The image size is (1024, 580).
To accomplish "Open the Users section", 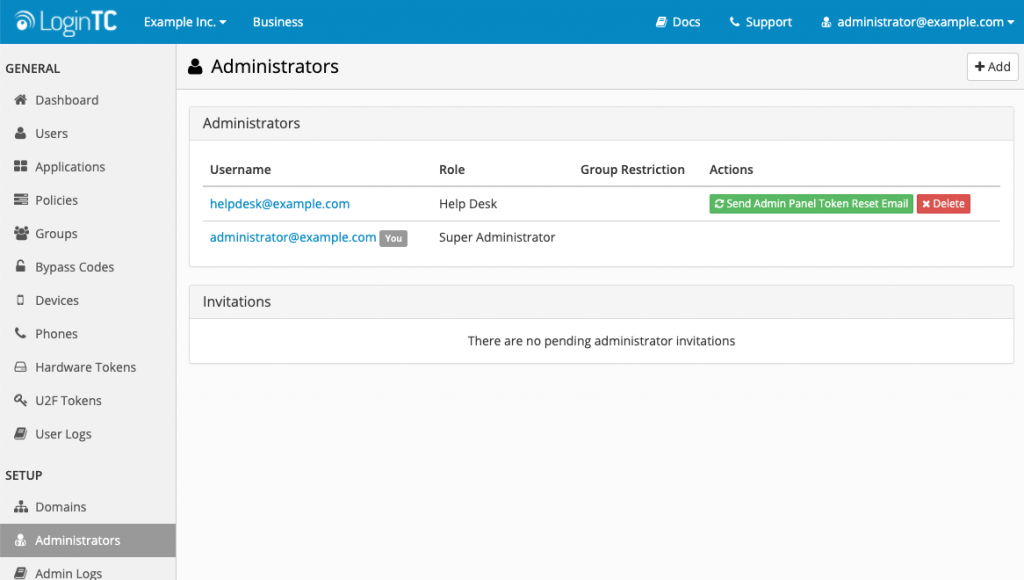I will click(51, 133).
